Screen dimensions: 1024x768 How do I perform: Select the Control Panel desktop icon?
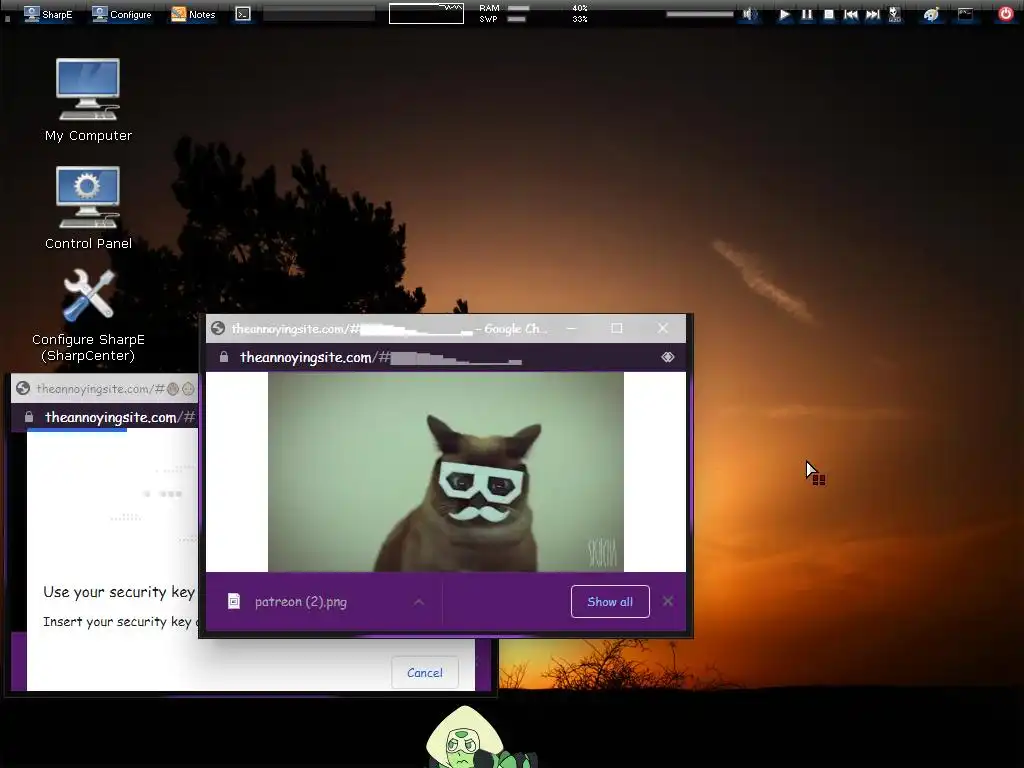point(88,208)
